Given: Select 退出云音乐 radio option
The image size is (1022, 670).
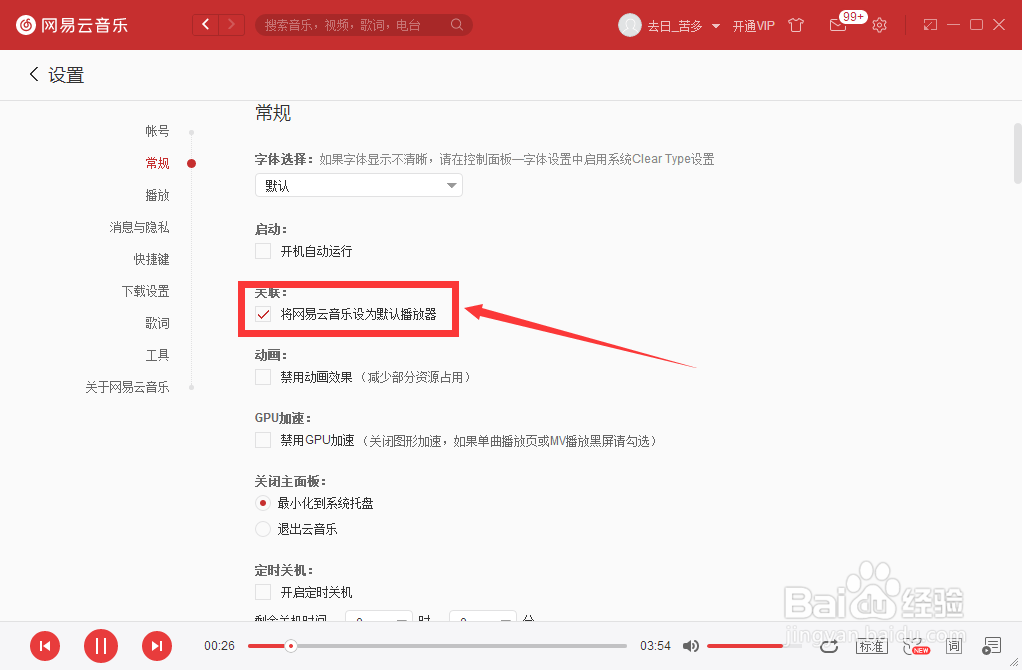Looking at the screenshot, I should (263, 529).
